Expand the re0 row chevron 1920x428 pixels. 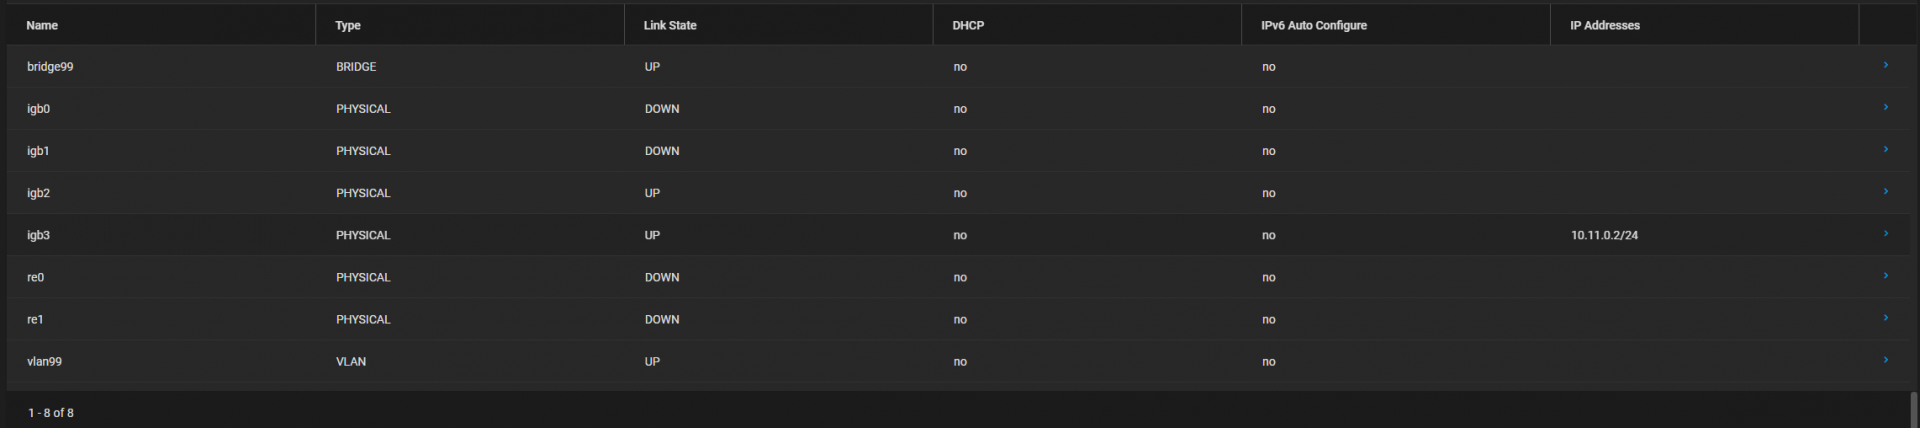(1885, 276)
